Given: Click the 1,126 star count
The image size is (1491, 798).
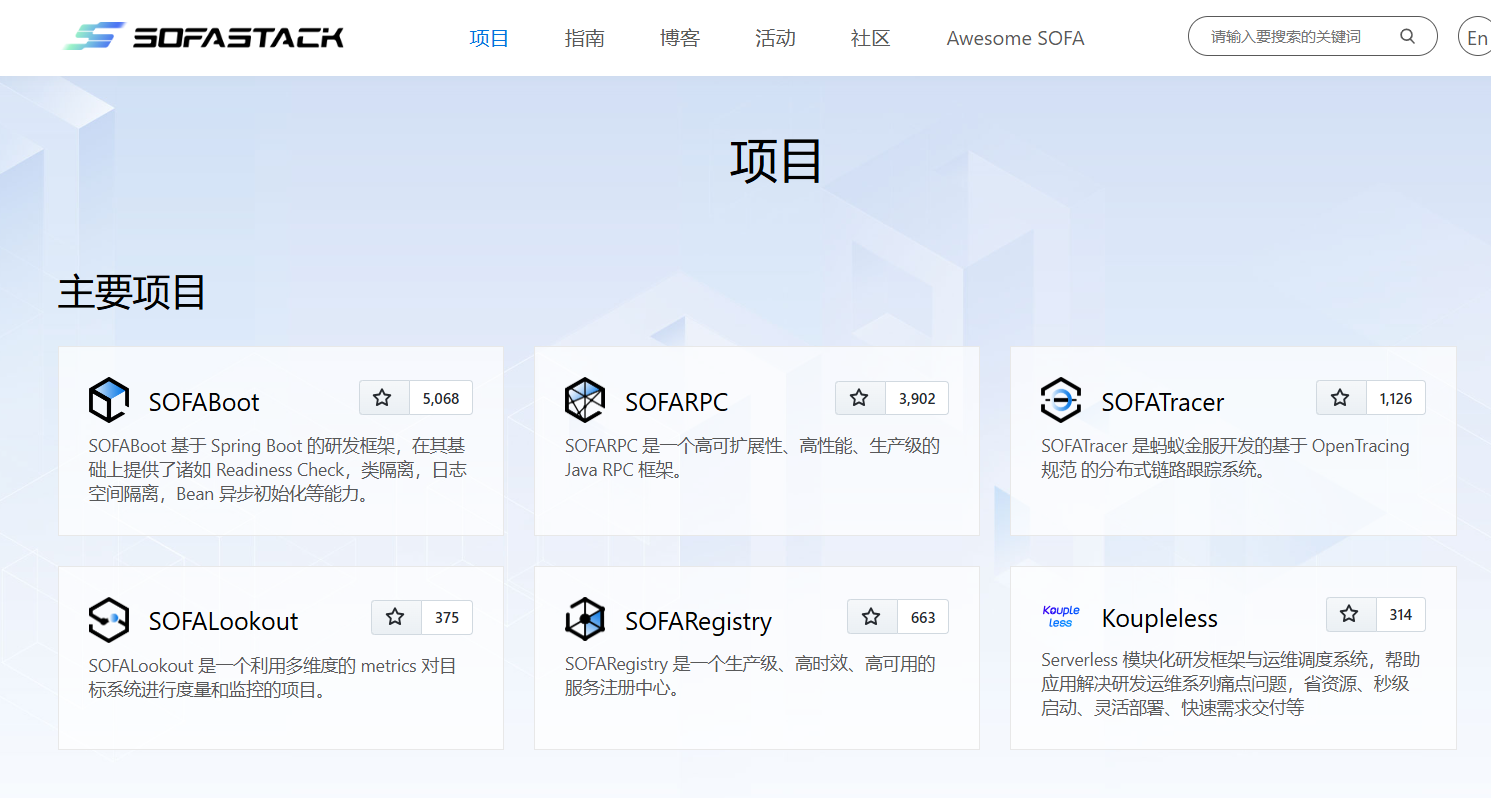Looking at the screenshot, I should [1396, 398].
